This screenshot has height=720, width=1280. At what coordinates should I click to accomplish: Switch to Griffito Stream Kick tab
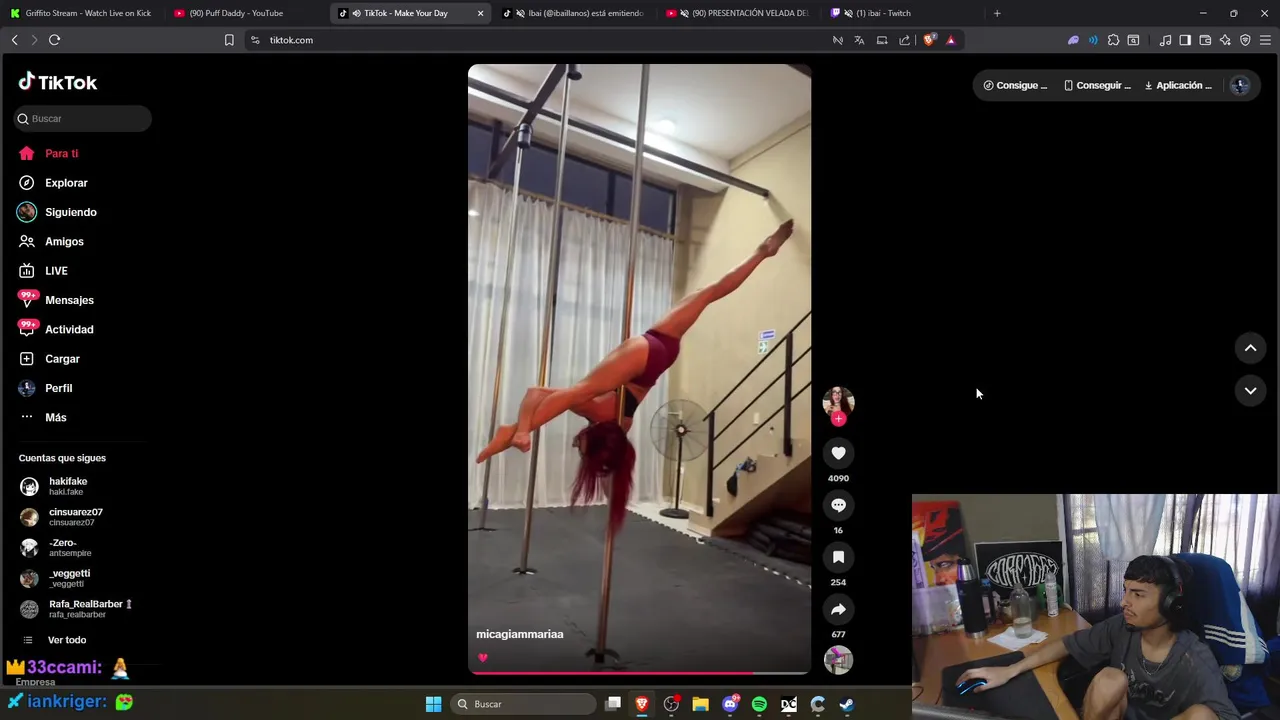click(x=82, y=13)
